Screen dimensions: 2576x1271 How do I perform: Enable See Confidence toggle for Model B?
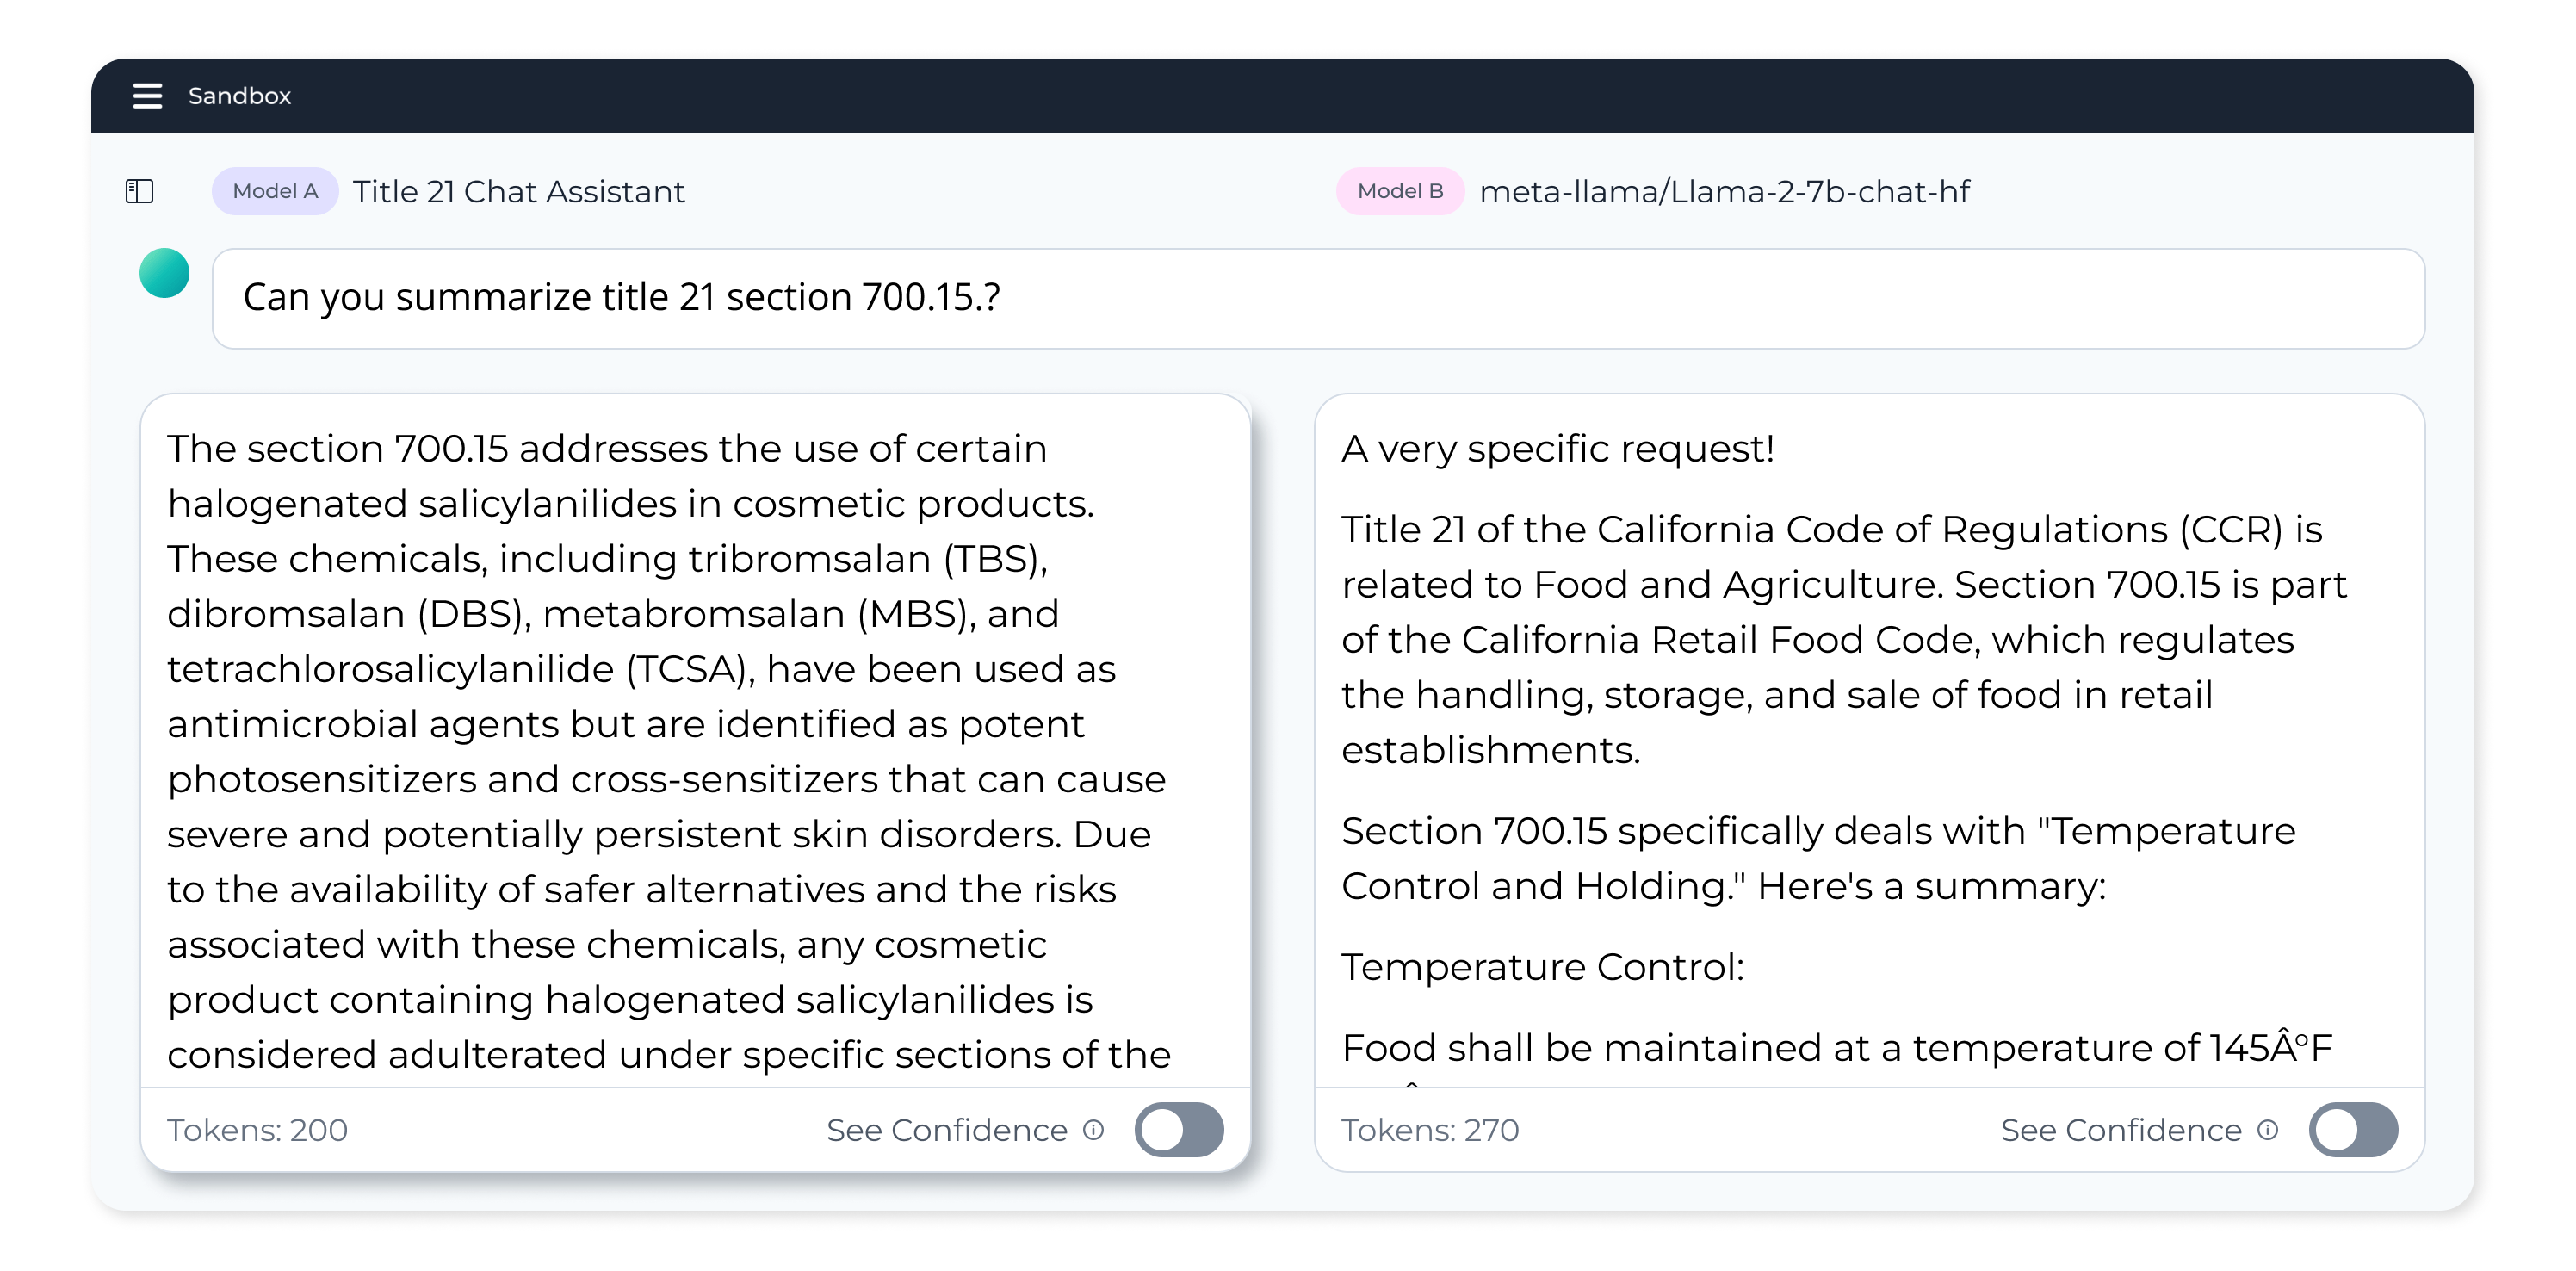[2353, 1129]
